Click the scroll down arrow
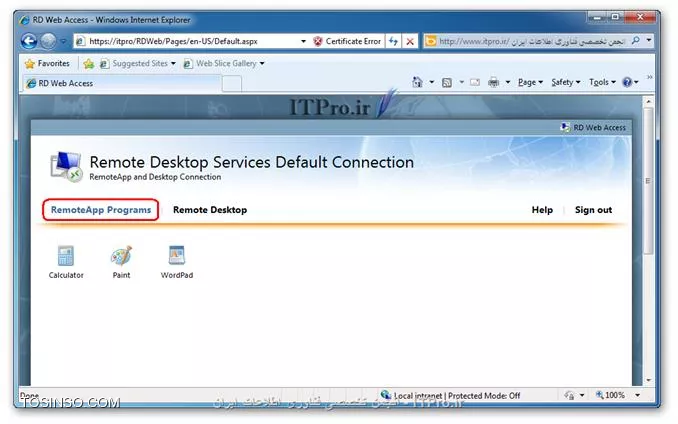The width and height of the screenshot is (678, 424). 648,380
